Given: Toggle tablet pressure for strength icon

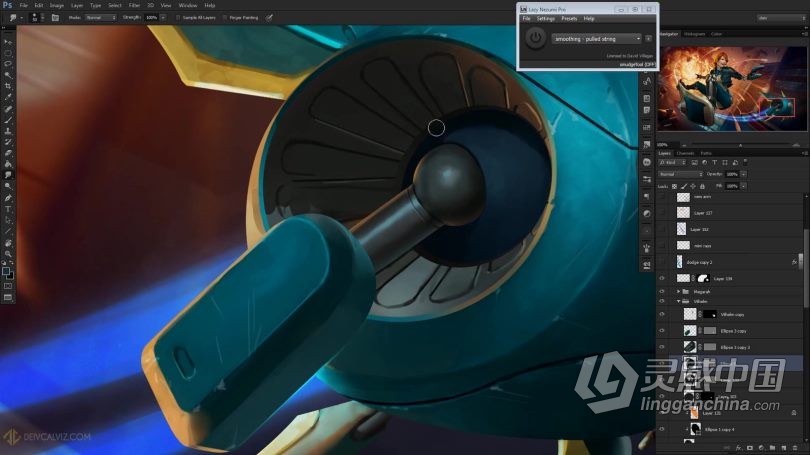Looking at the screenshot, I should pyautogui.click(x=269, y=18).
